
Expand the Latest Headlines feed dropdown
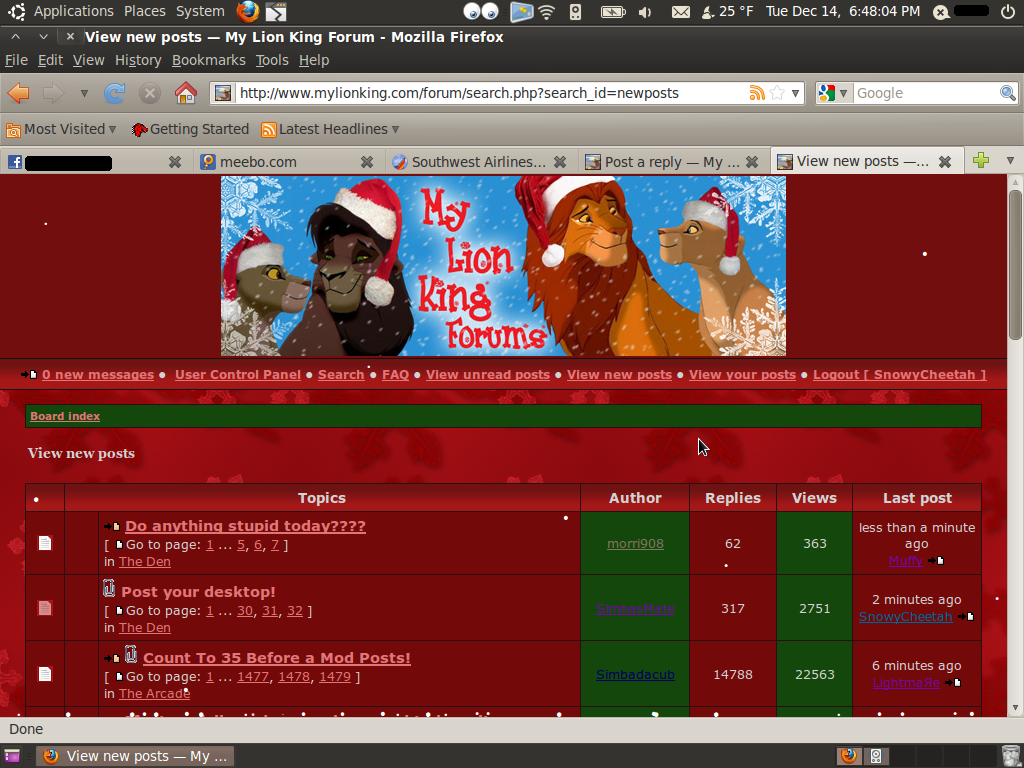tap(330, 129)
